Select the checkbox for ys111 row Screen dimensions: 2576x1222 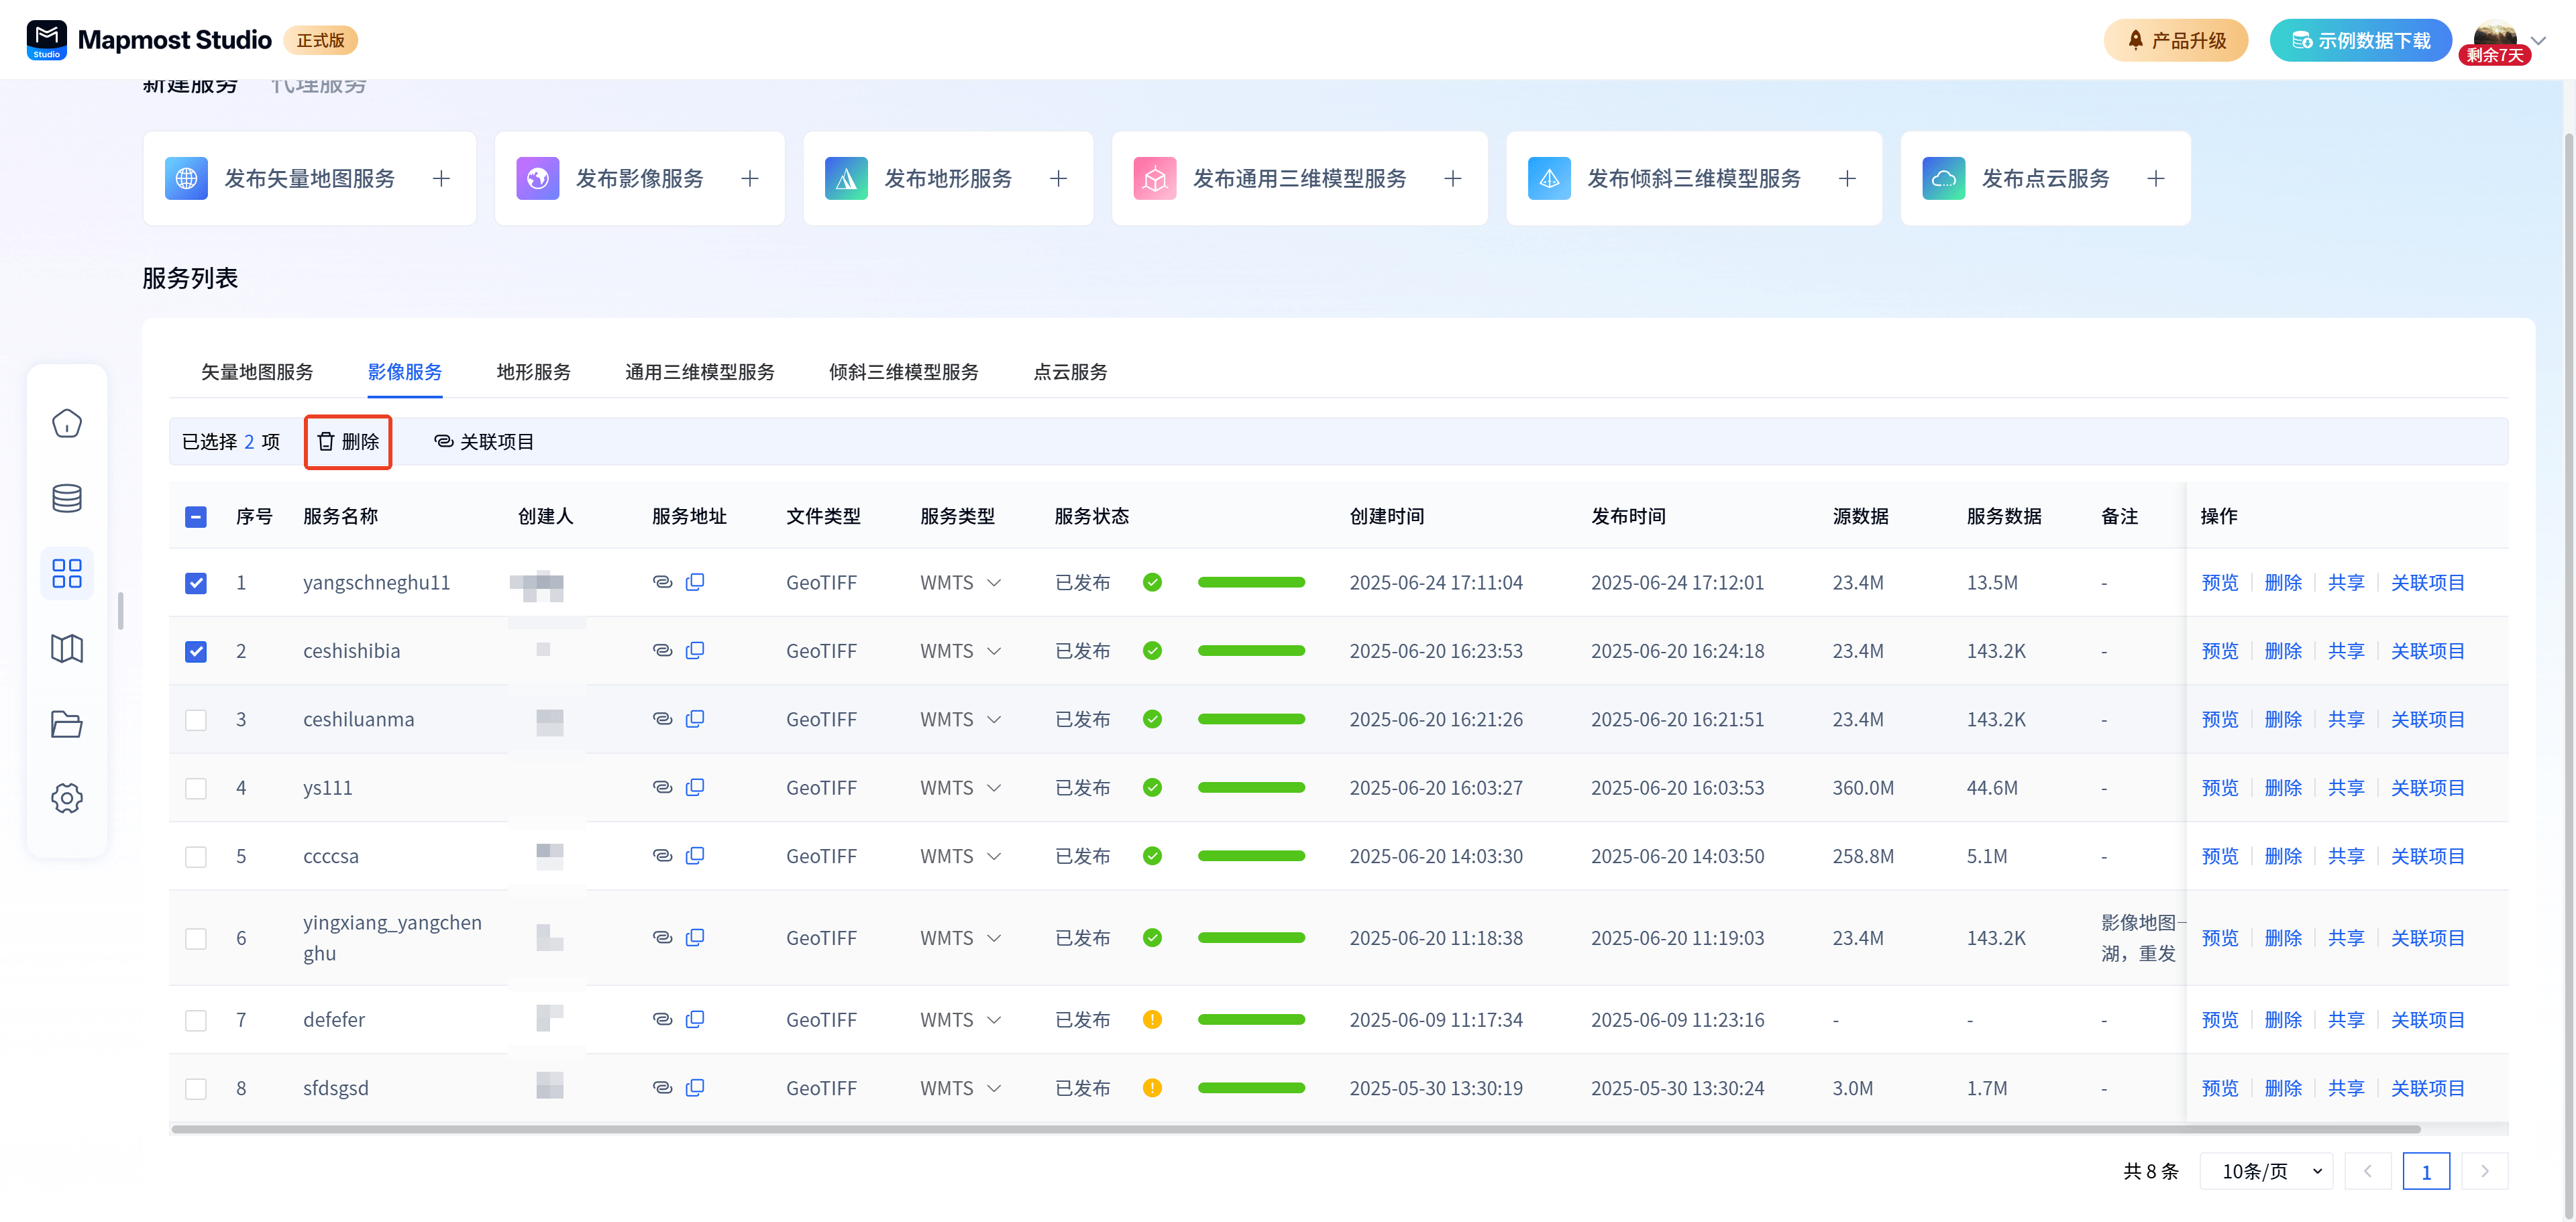(196, 788)
